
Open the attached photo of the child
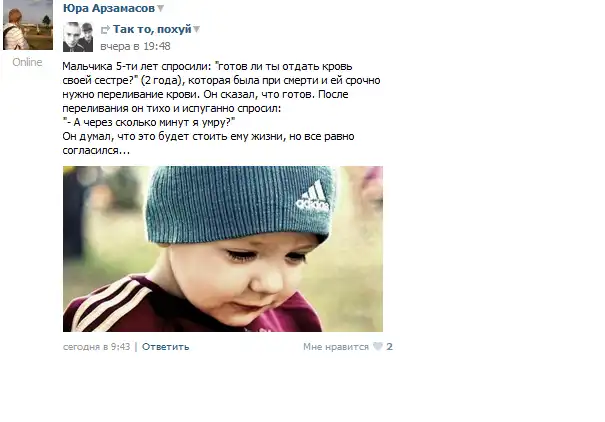[223, 249]
